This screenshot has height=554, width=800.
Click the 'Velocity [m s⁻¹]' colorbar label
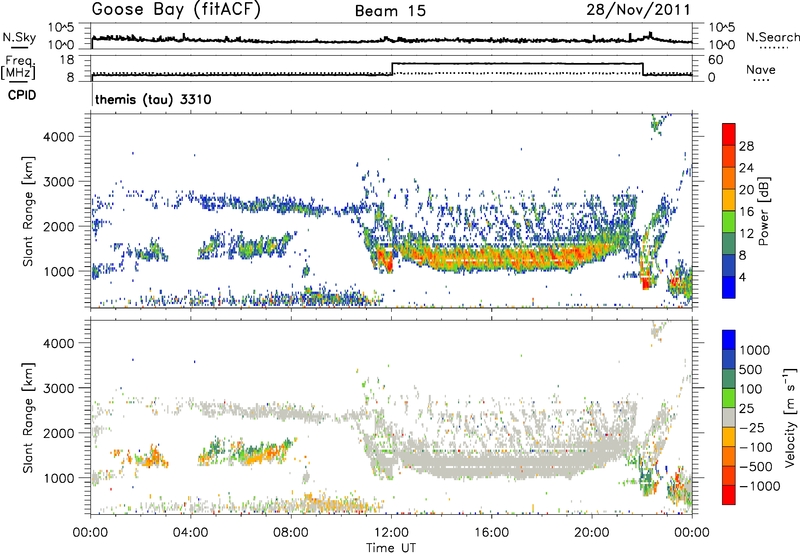pos(790,417)
